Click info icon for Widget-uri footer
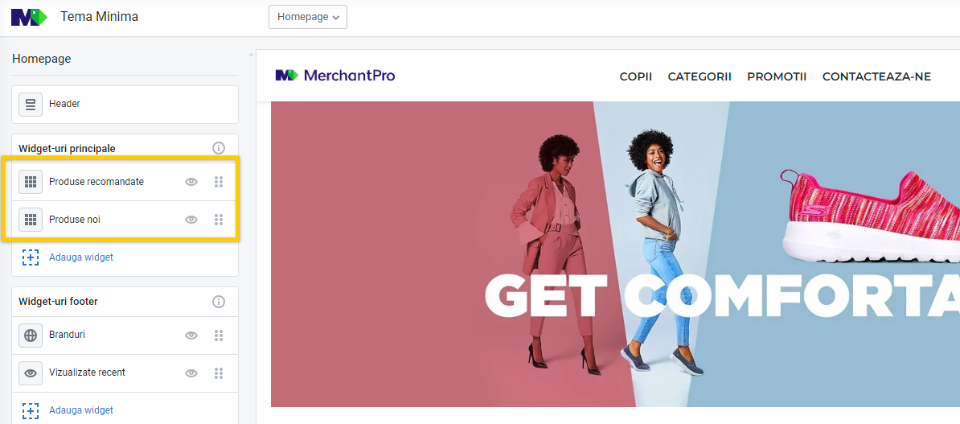The image size is (960, 424). pyautogui.click(x=219, y=302)
